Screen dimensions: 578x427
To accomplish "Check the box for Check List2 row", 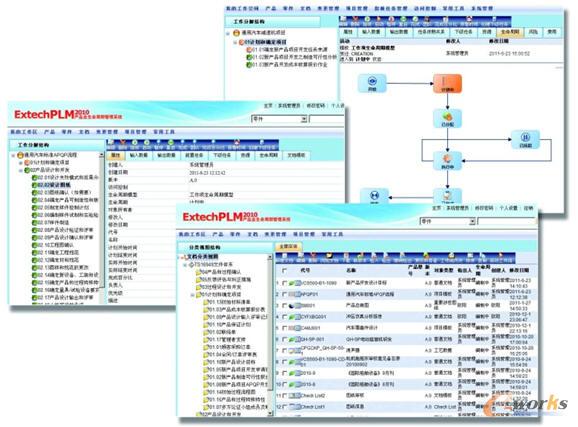I will (x=284, y=395).
